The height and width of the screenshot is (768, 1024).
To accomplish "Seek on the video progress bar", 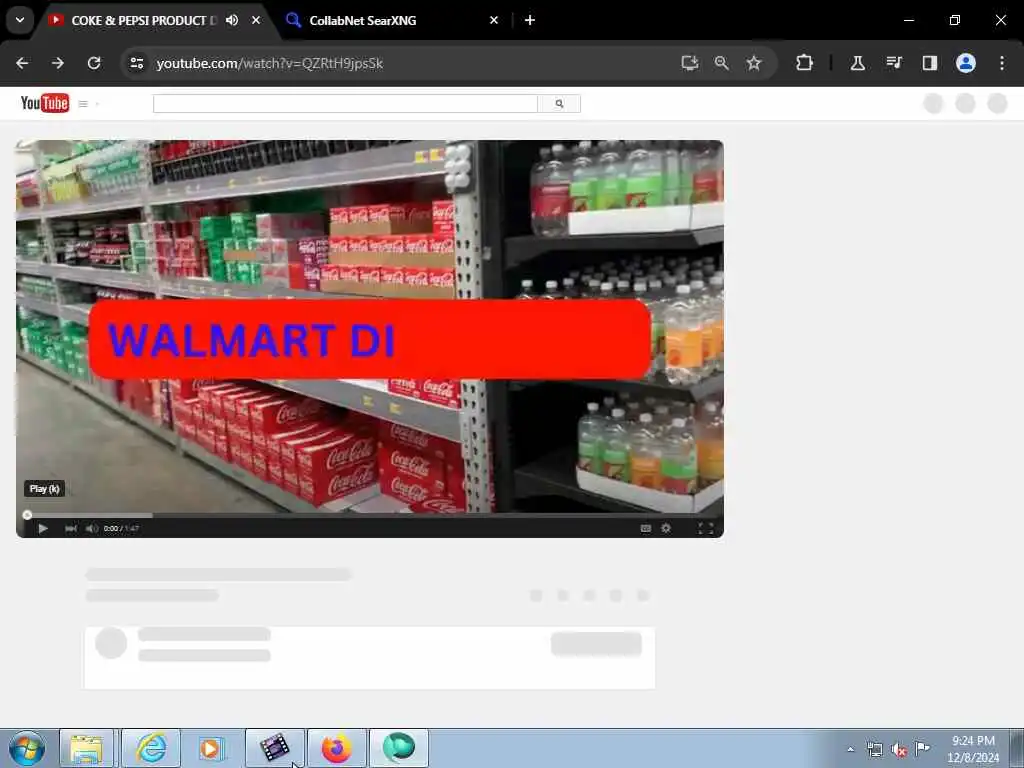I will click(x=370, y=515).
